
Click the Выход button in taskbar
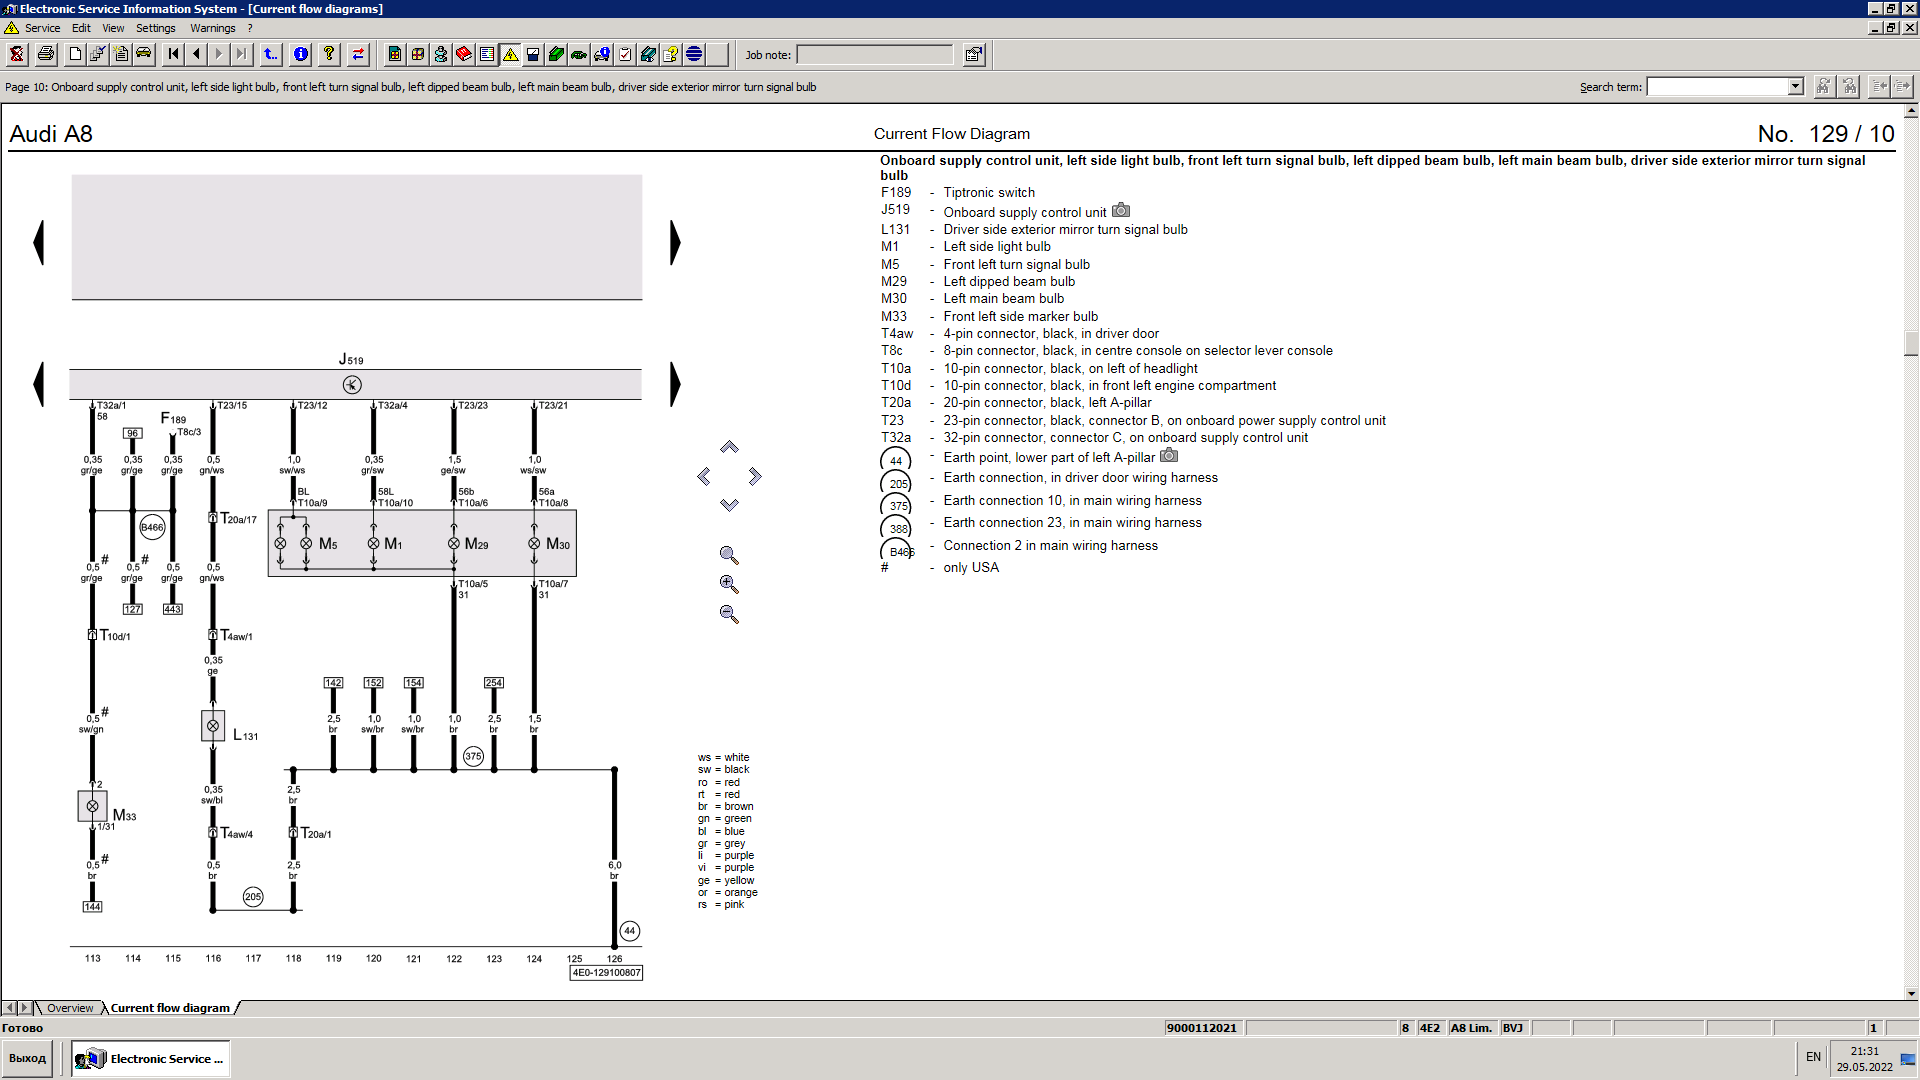(x=28, y=1058)
